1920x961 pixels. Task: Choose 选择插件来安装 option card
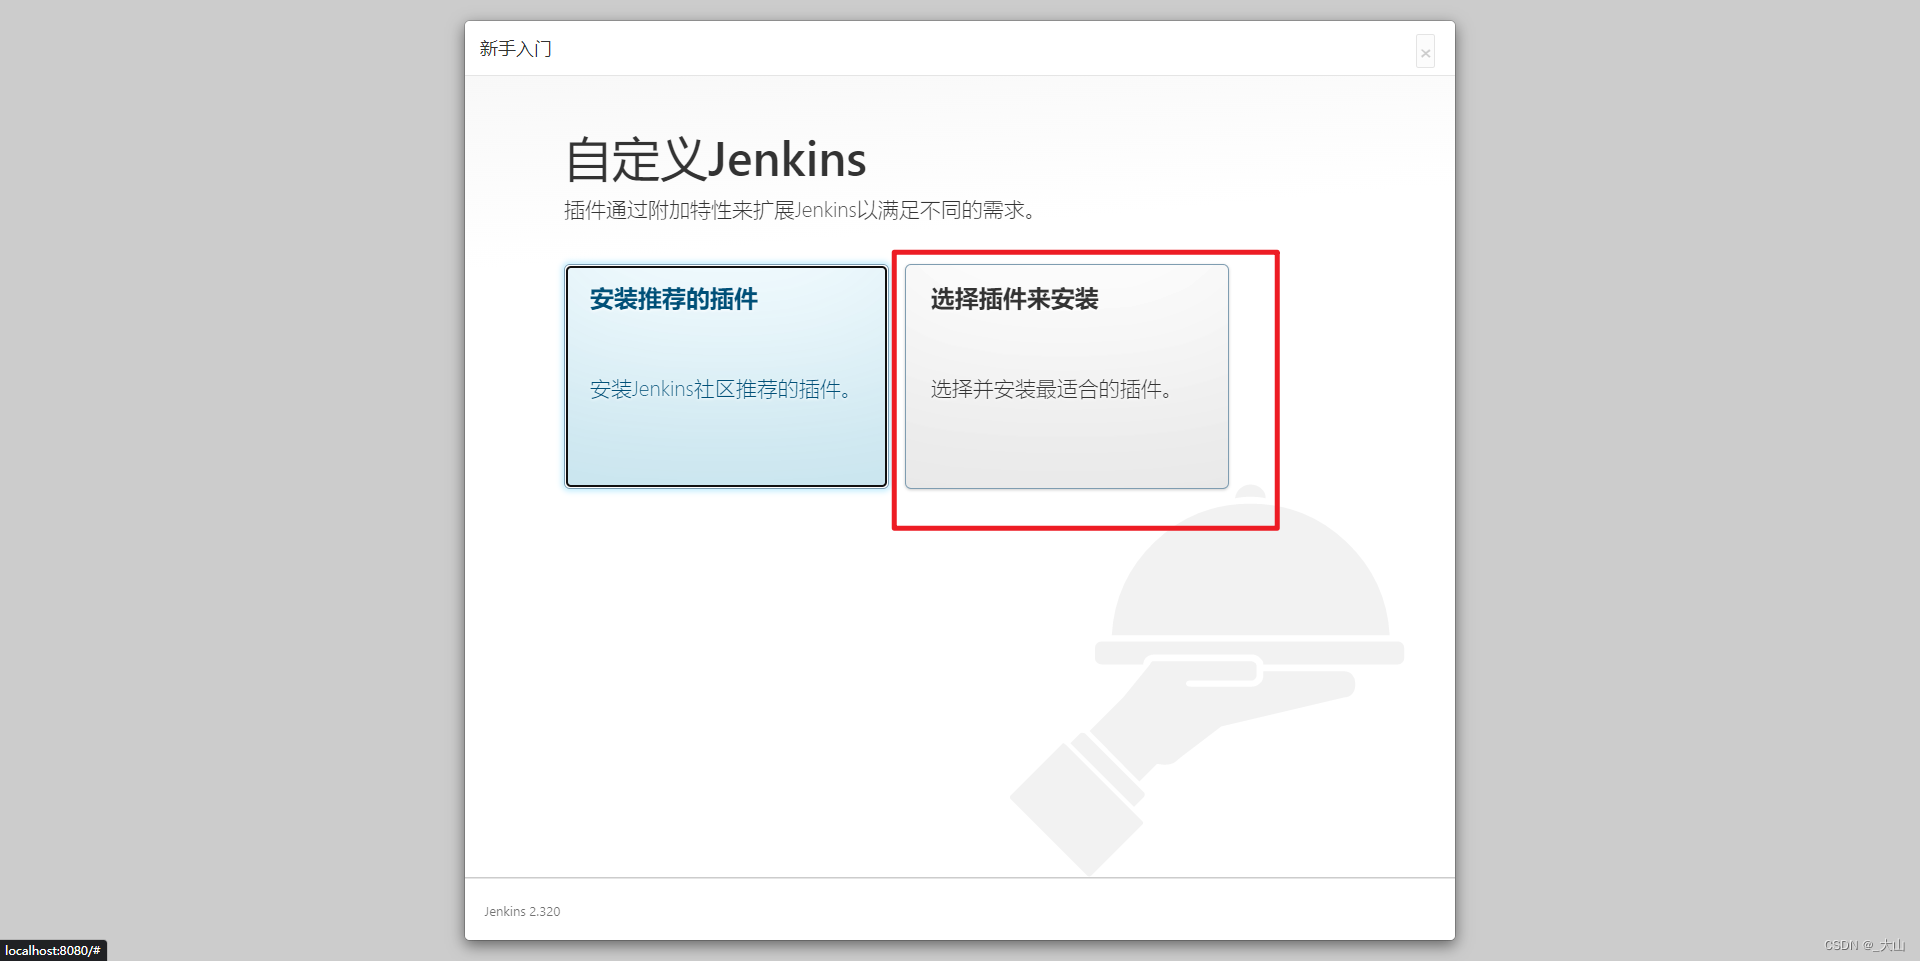pyautogui.click(x=1066, y=376)
